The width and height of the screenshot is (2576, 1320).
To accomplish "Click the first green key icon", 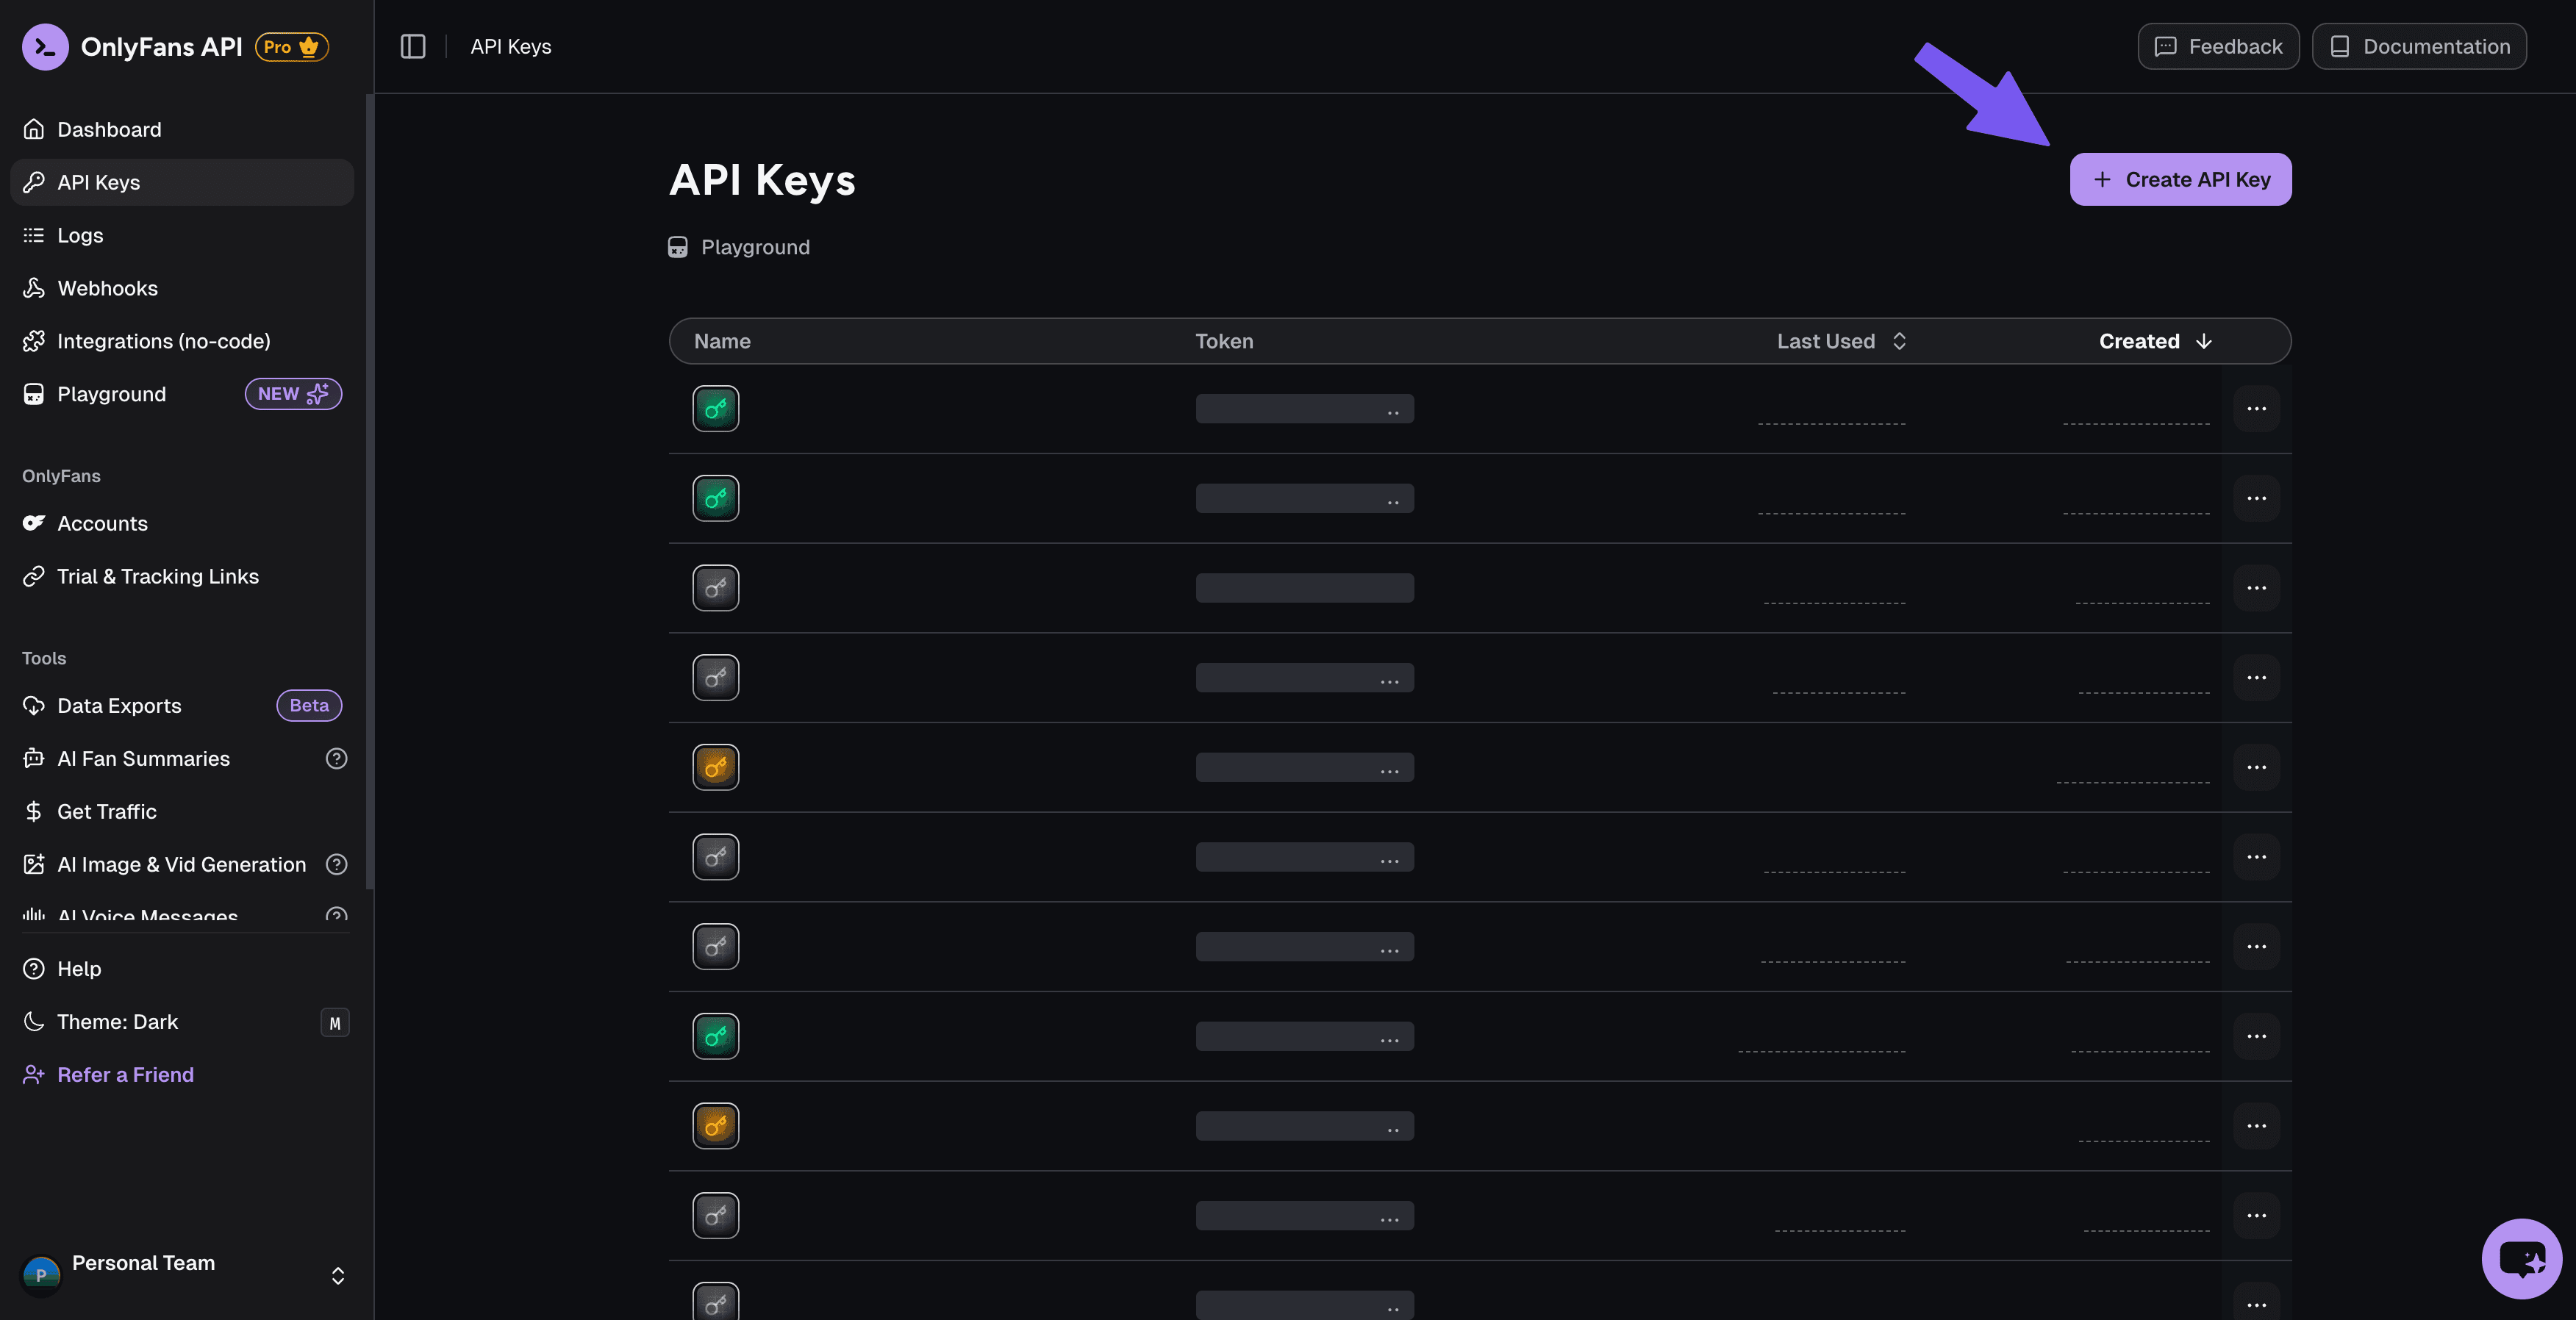I will coord(716,408).
